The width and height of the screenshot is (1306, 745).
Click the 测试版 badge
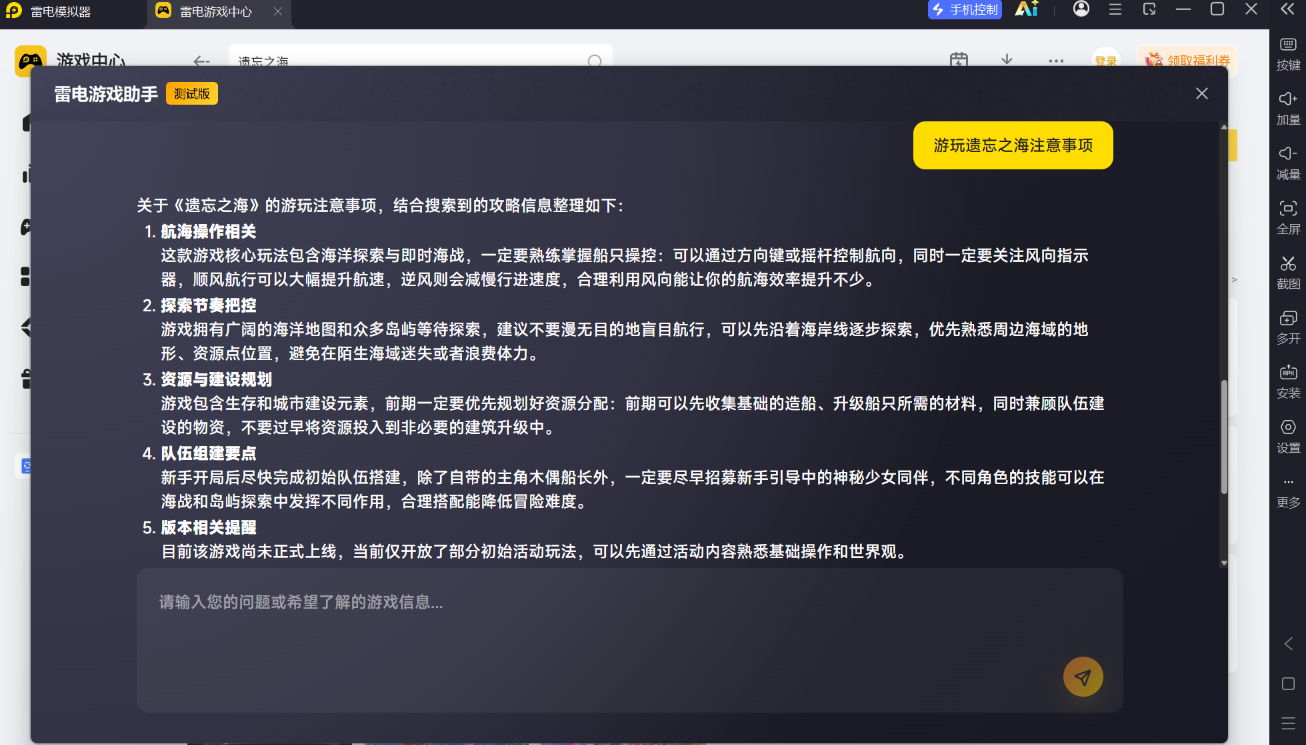point(192,94)
